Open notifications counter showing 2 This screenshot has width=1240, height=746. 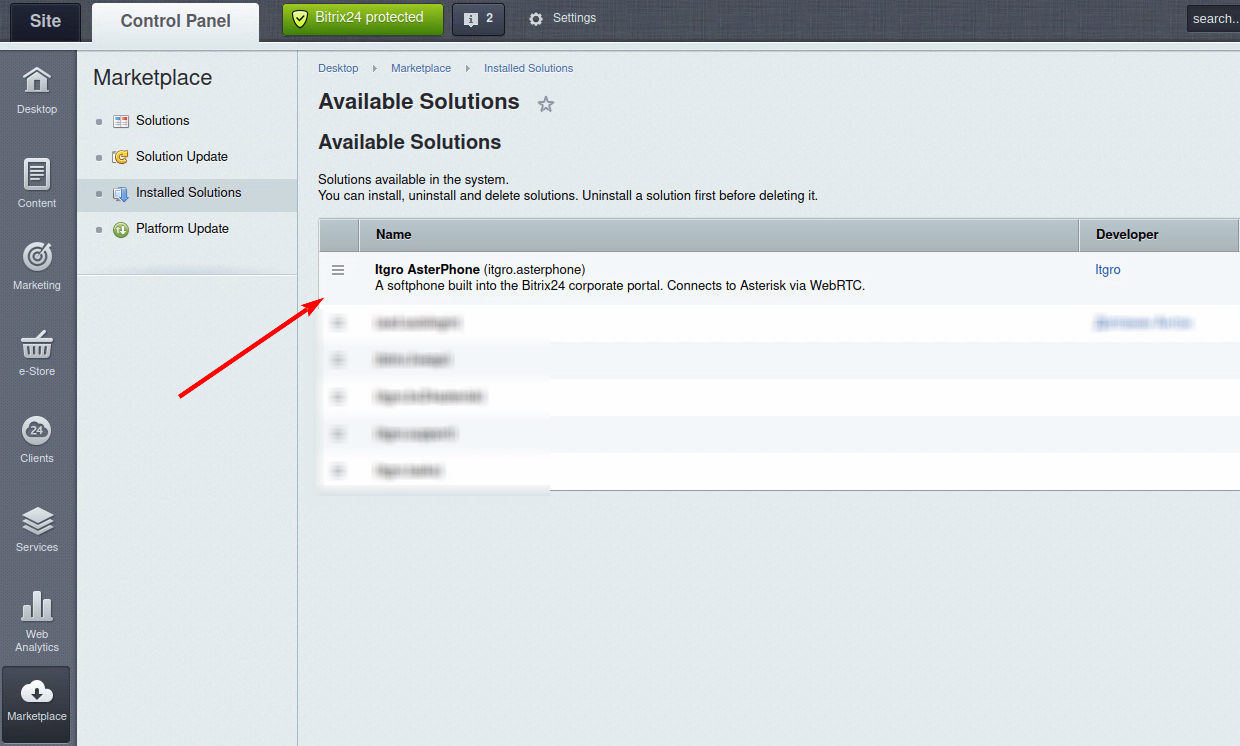478,19
